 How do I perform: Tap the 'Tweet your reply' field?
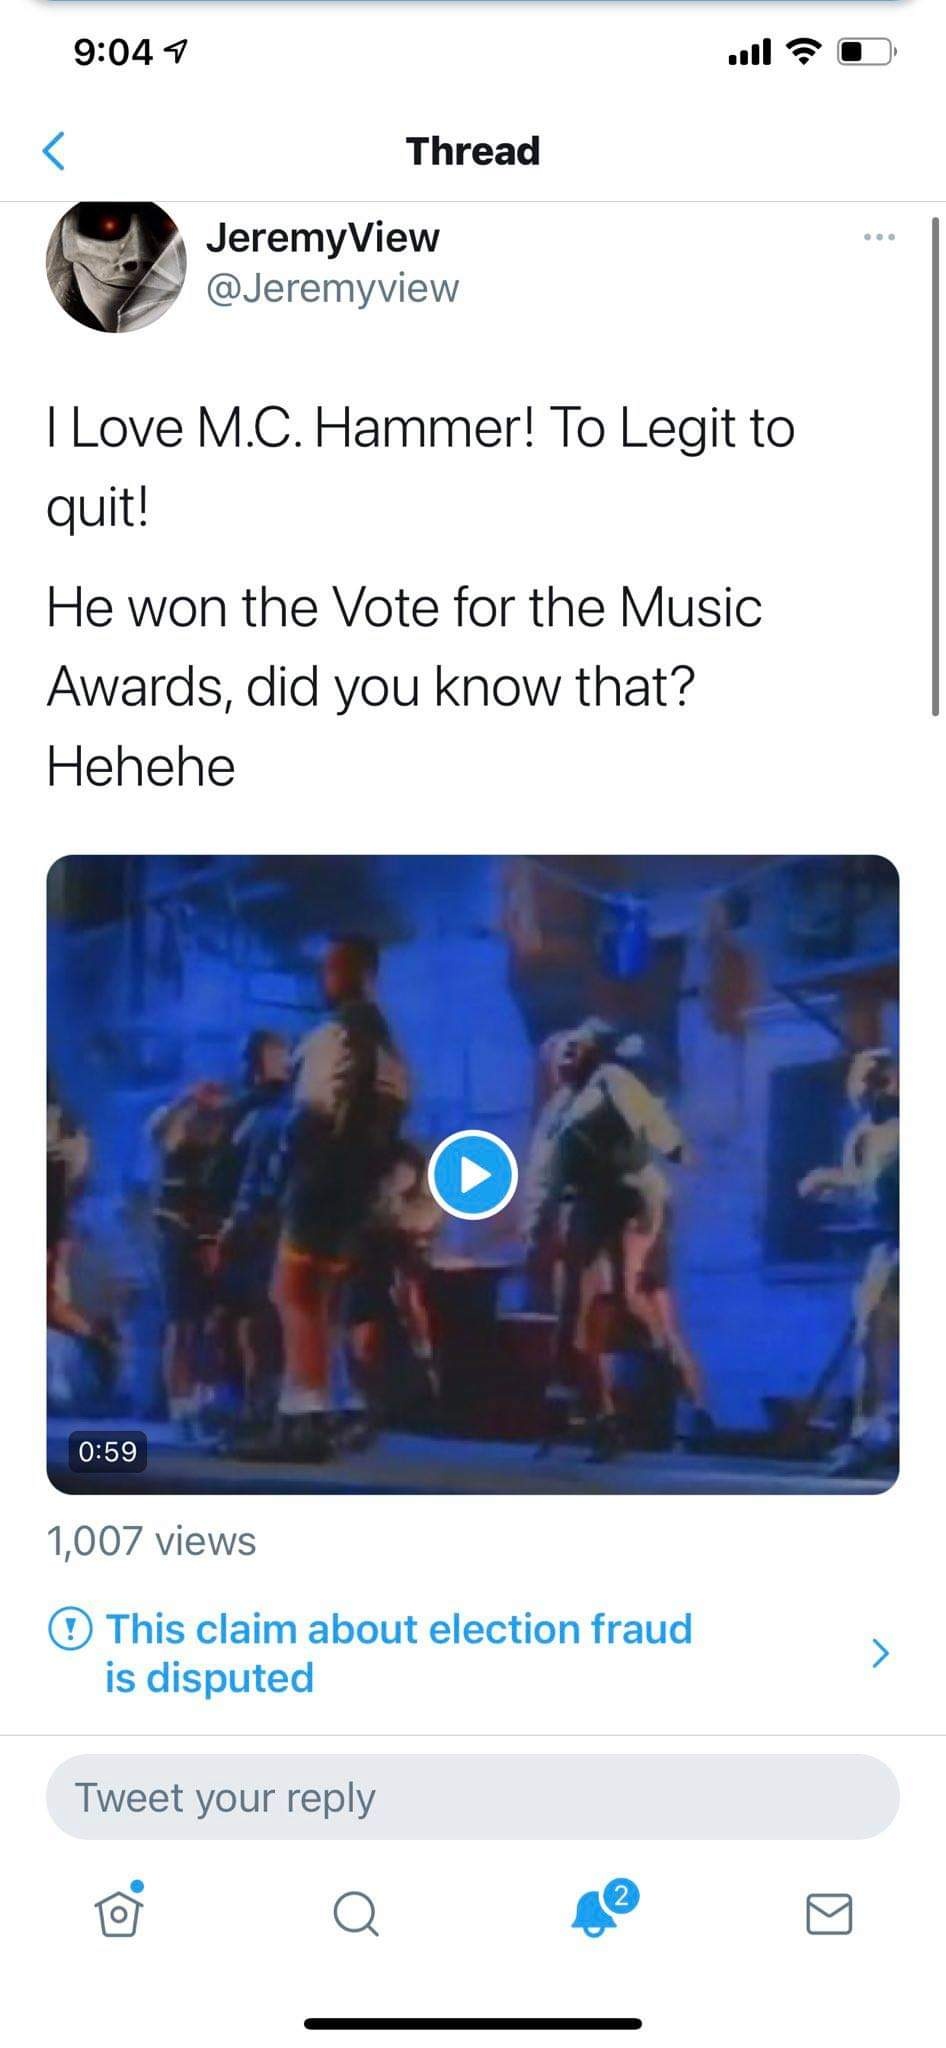pos(473,1797)
